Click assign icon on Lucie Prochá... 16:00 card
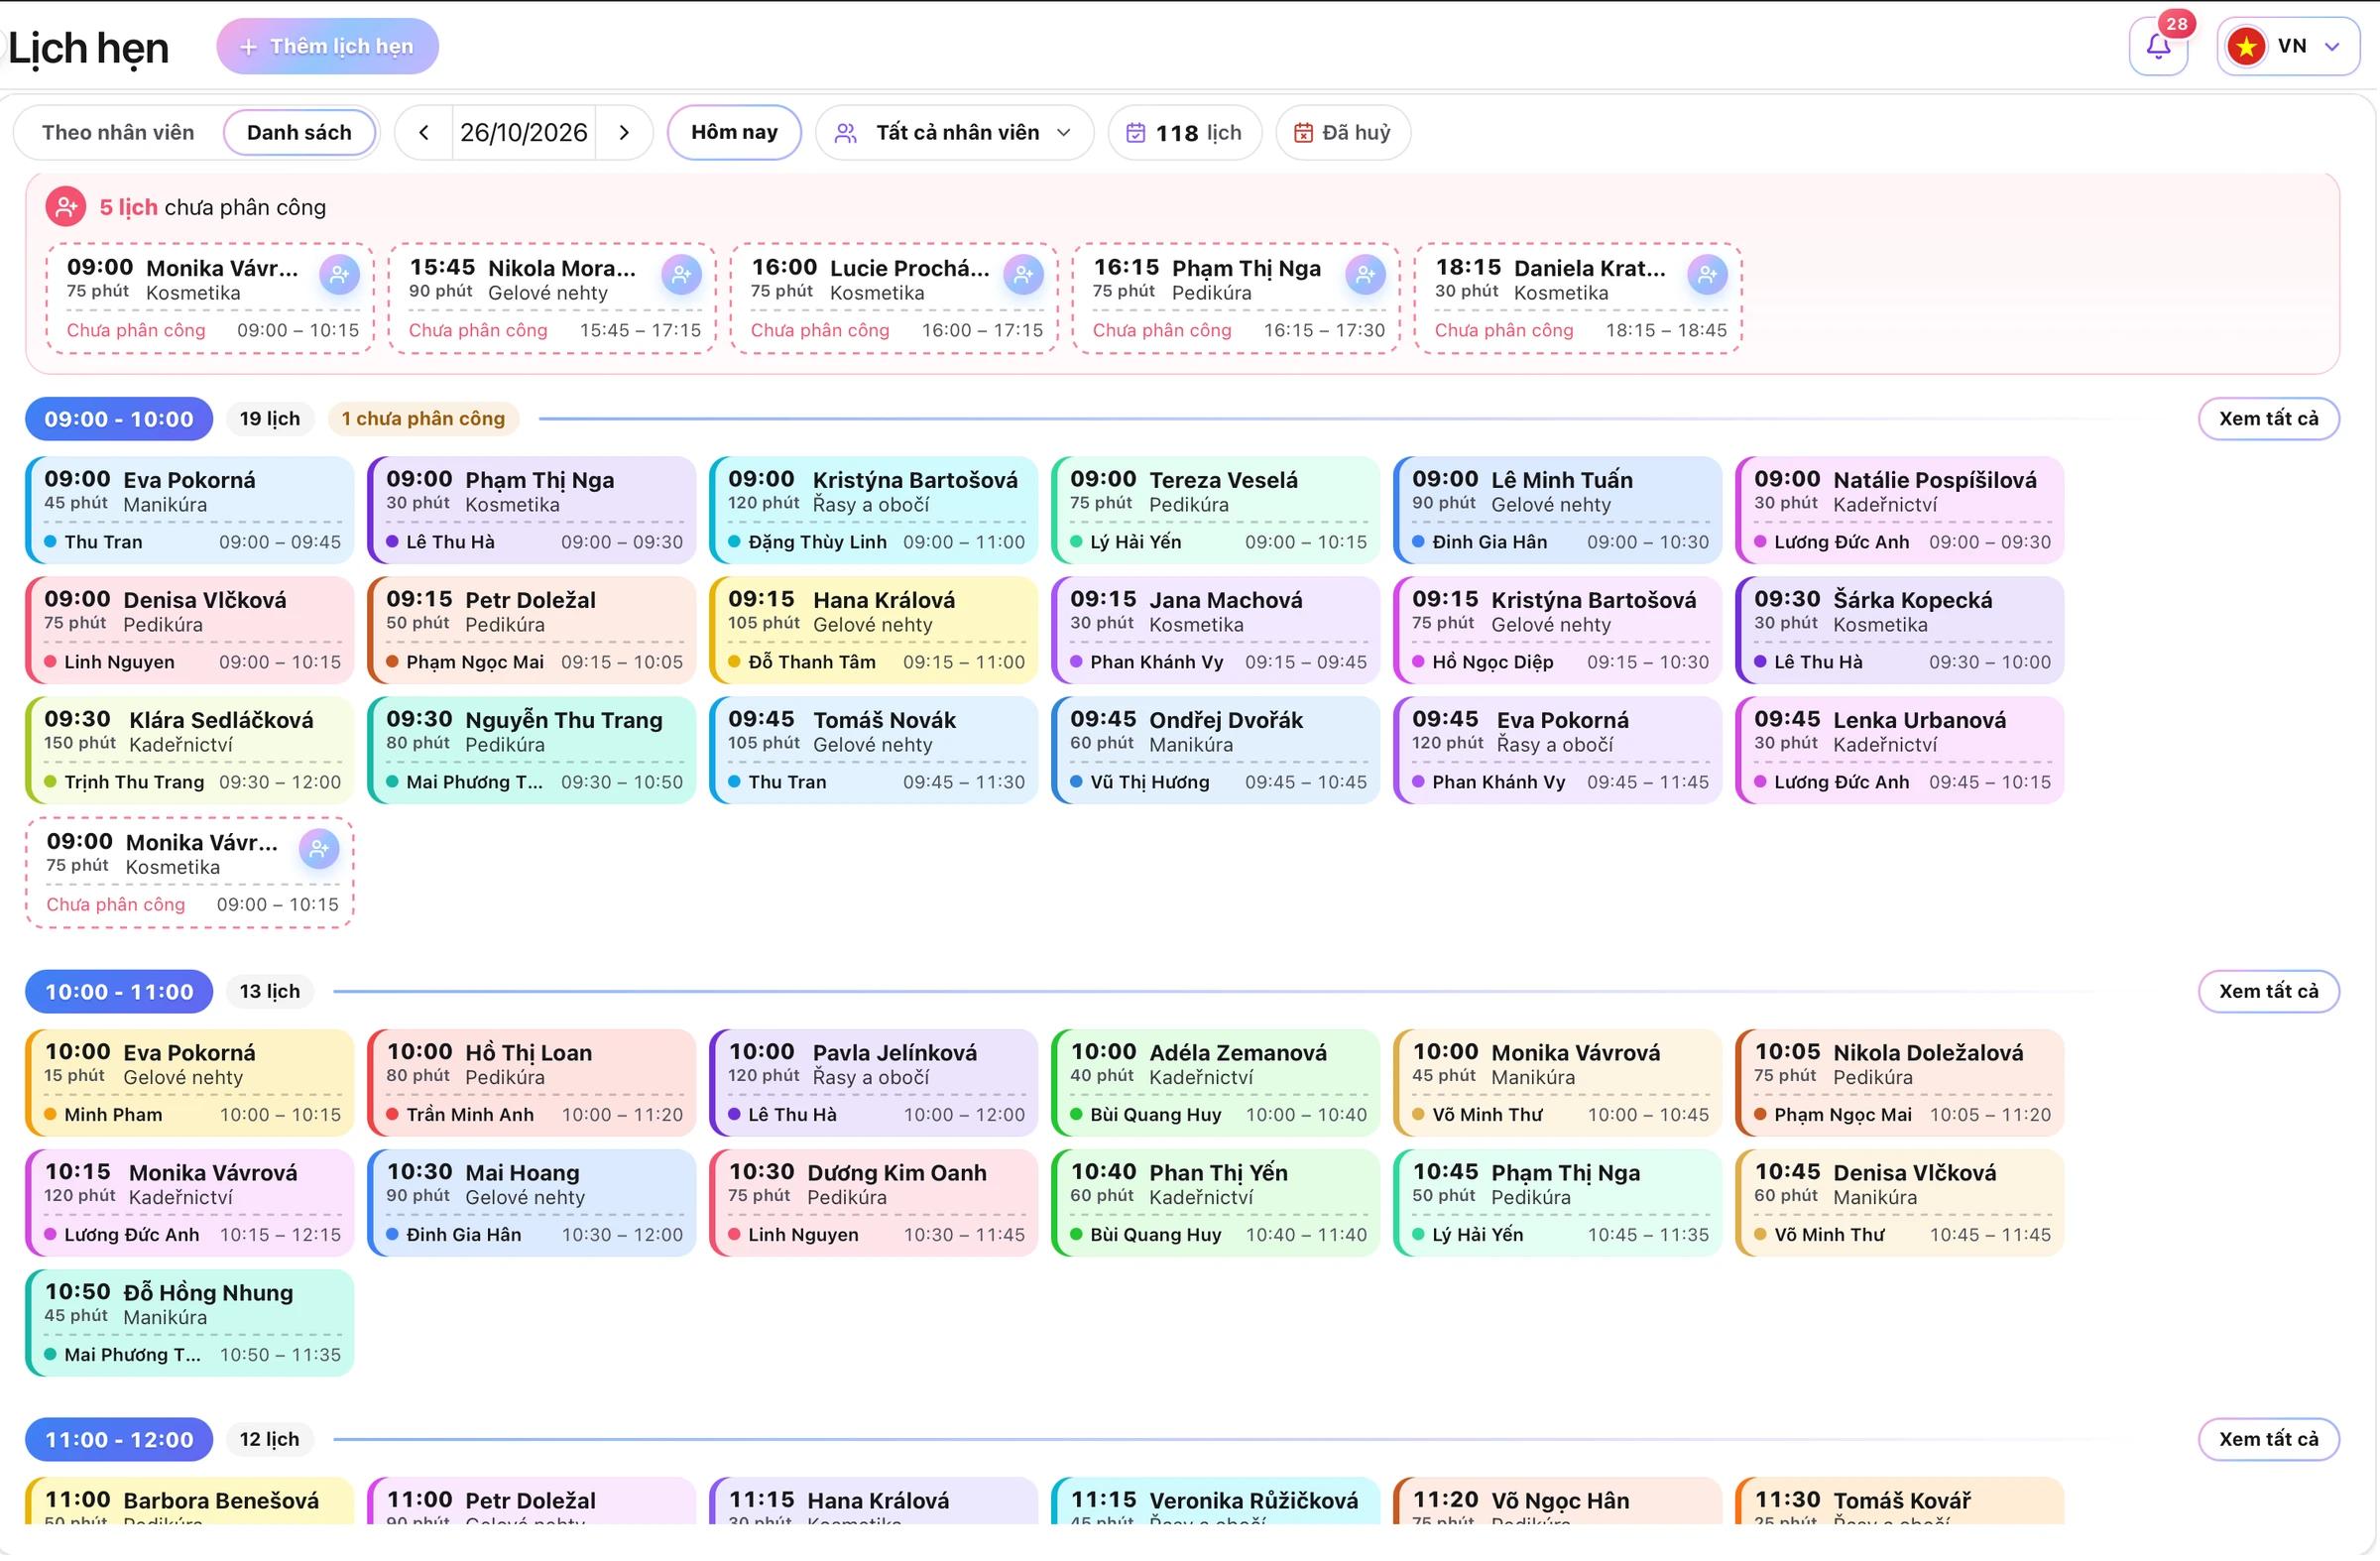Viewport: 2380px width, 1561px height. (1024, 274)
